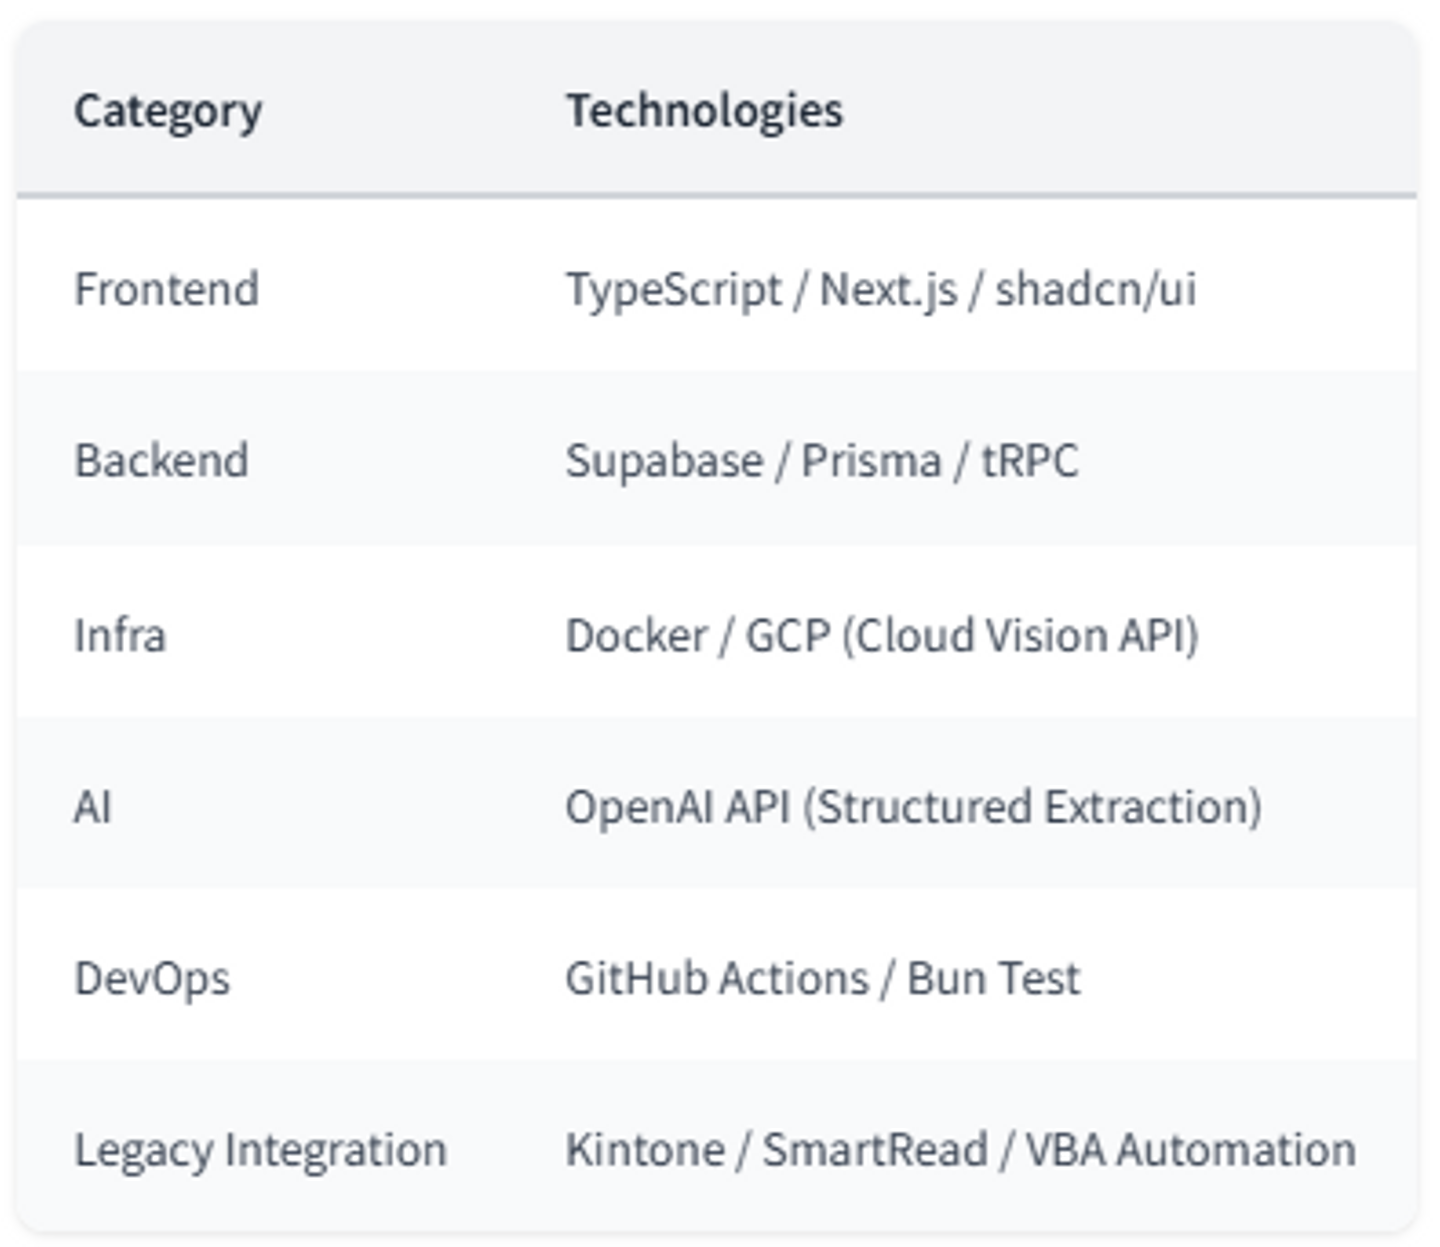Click the Supabase text in Backend row
The width and height of the screenshot is (1440, 1247).
tap(664, 461)
